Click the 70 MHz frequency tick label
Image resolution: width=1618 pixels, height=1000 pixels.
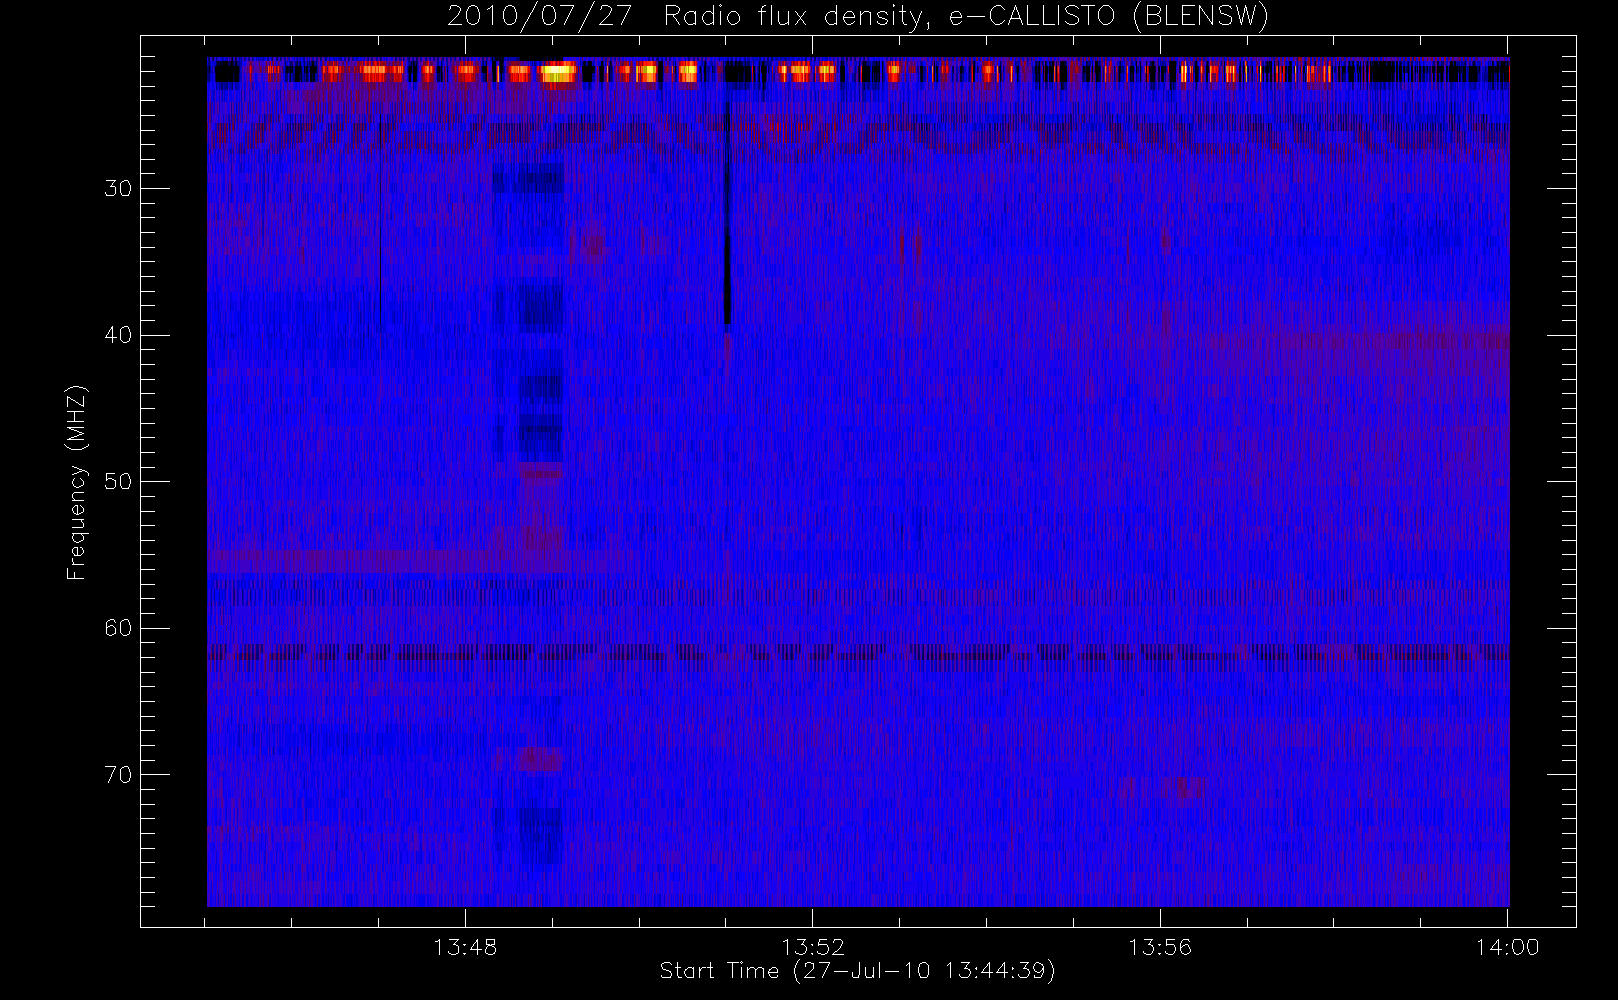coord(118,775)
